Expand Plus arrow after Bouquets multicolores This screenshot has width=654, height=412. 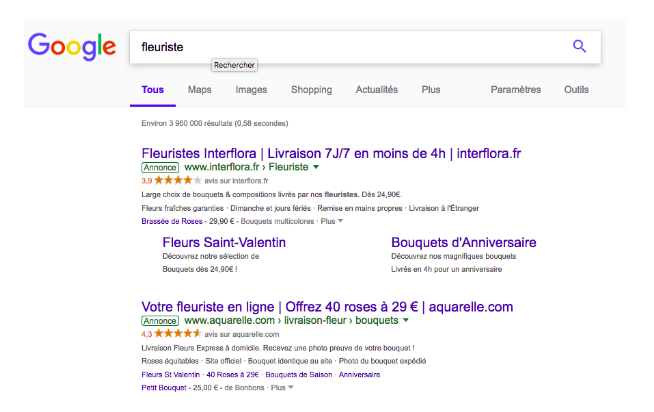(x=340, y=221)
